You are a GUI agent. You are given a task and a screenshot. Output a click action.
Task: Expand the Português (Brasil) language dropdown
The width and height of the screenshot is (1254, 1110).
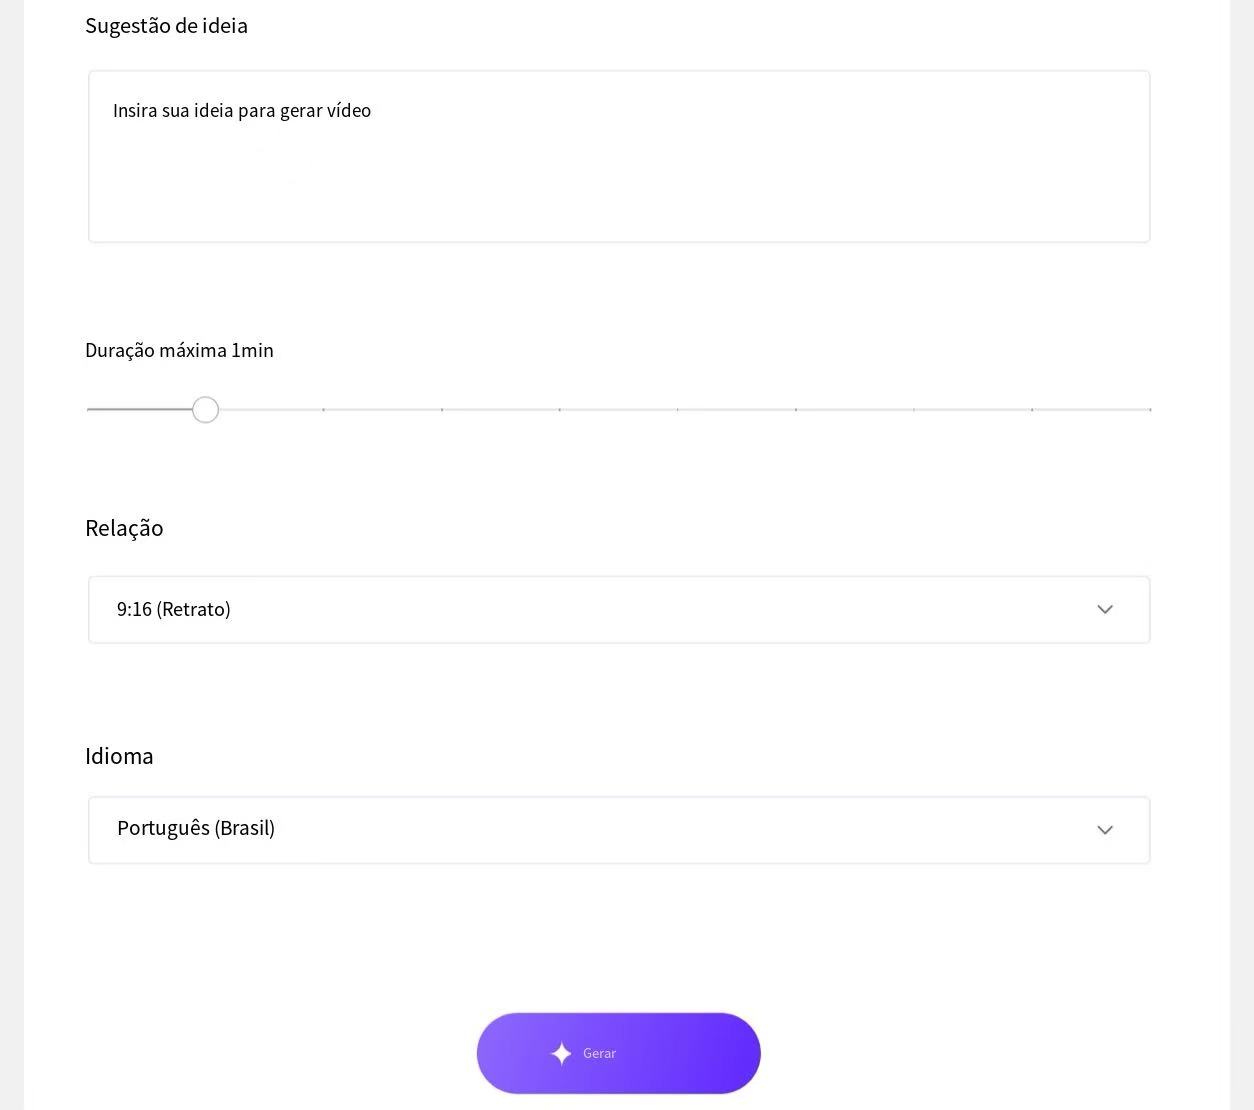pos(618,830)
